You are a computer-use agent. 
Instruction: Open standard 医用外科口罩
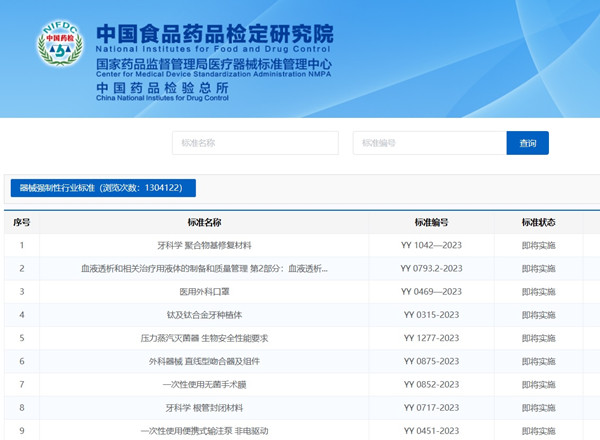coord(204,292)
